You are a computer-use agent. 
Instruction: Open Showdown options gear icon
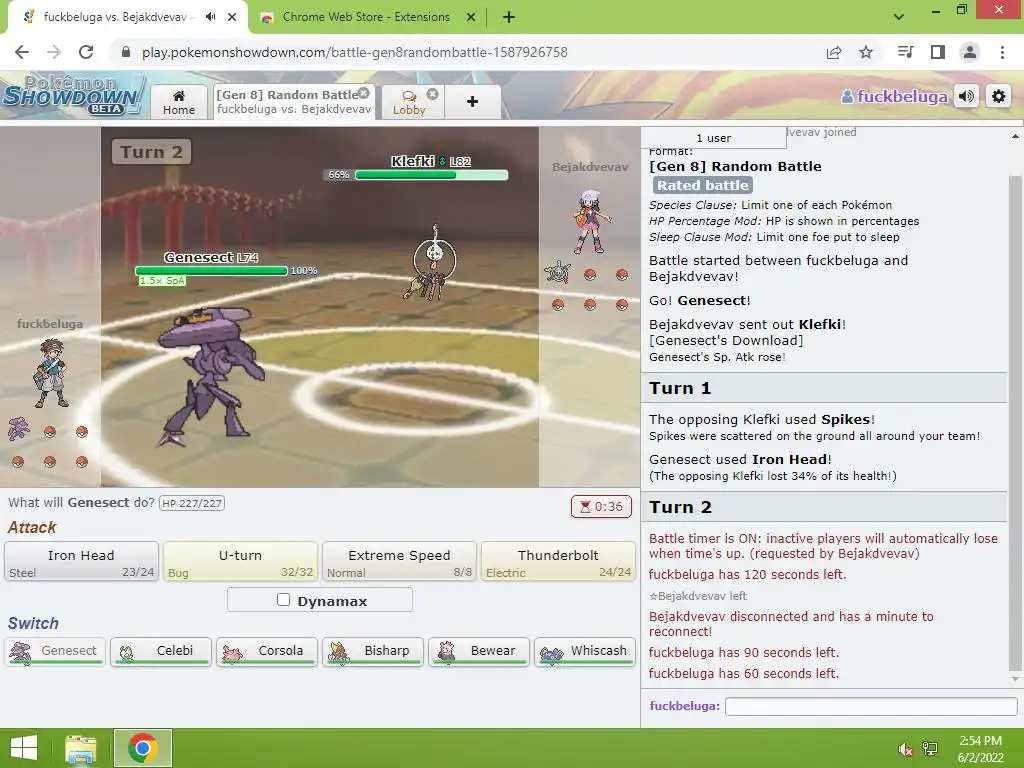[x=999, y=97]
